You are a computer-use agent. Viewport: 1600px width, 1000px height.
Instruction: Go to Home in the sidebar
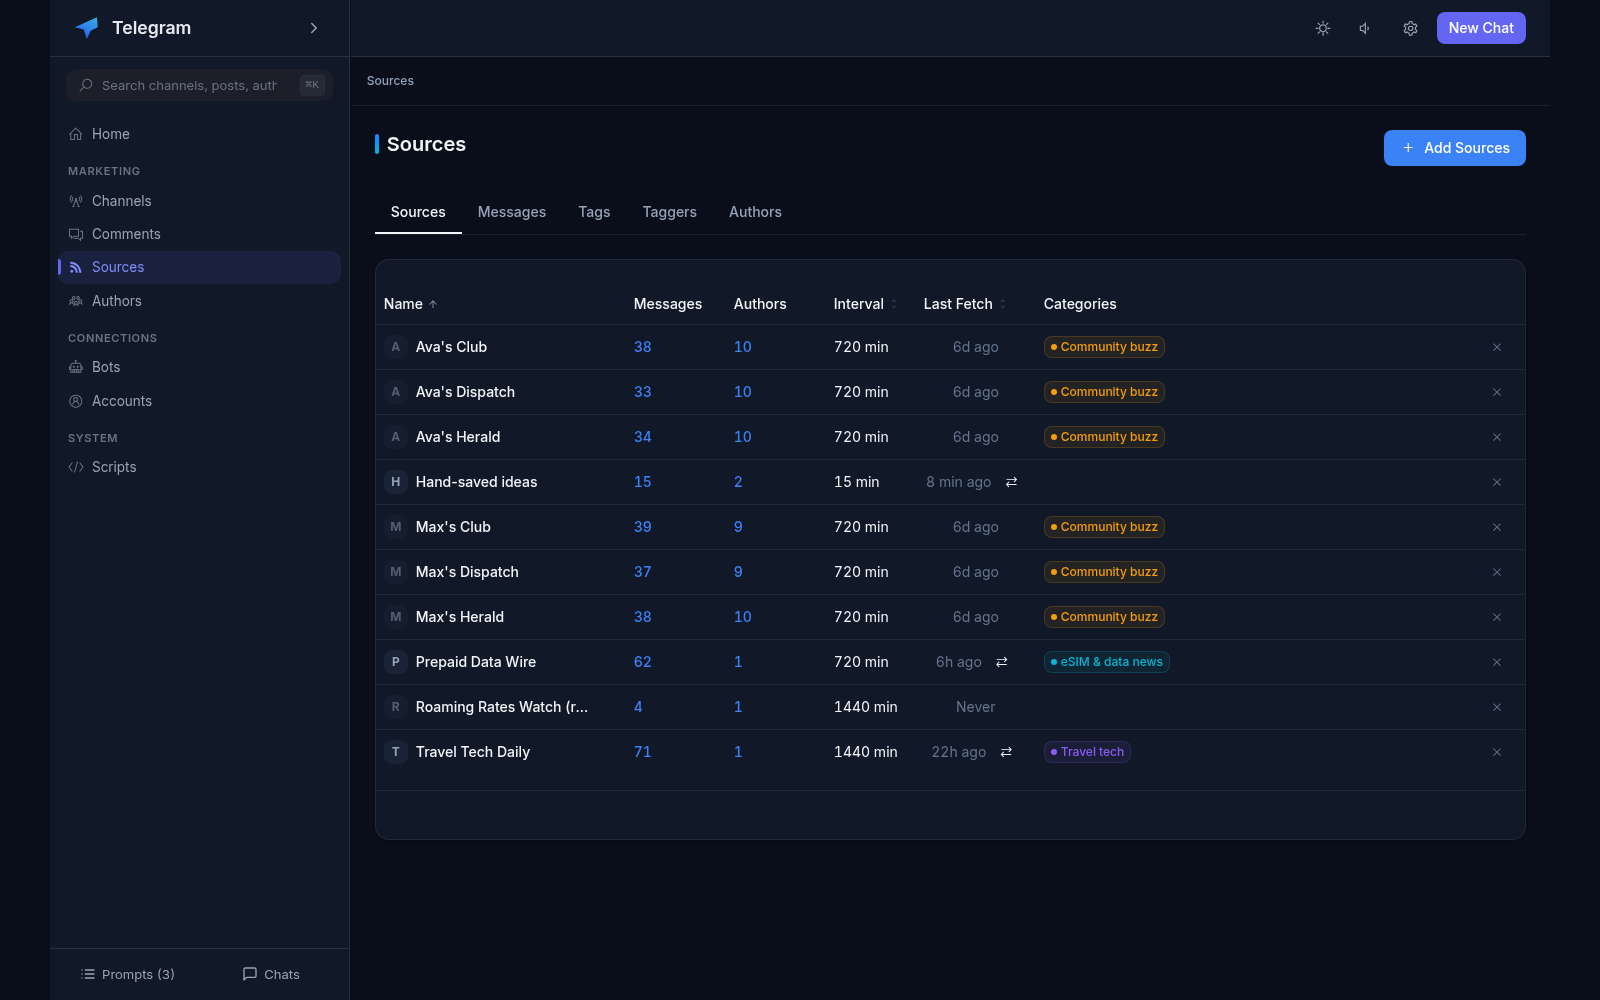pos(200,134)
